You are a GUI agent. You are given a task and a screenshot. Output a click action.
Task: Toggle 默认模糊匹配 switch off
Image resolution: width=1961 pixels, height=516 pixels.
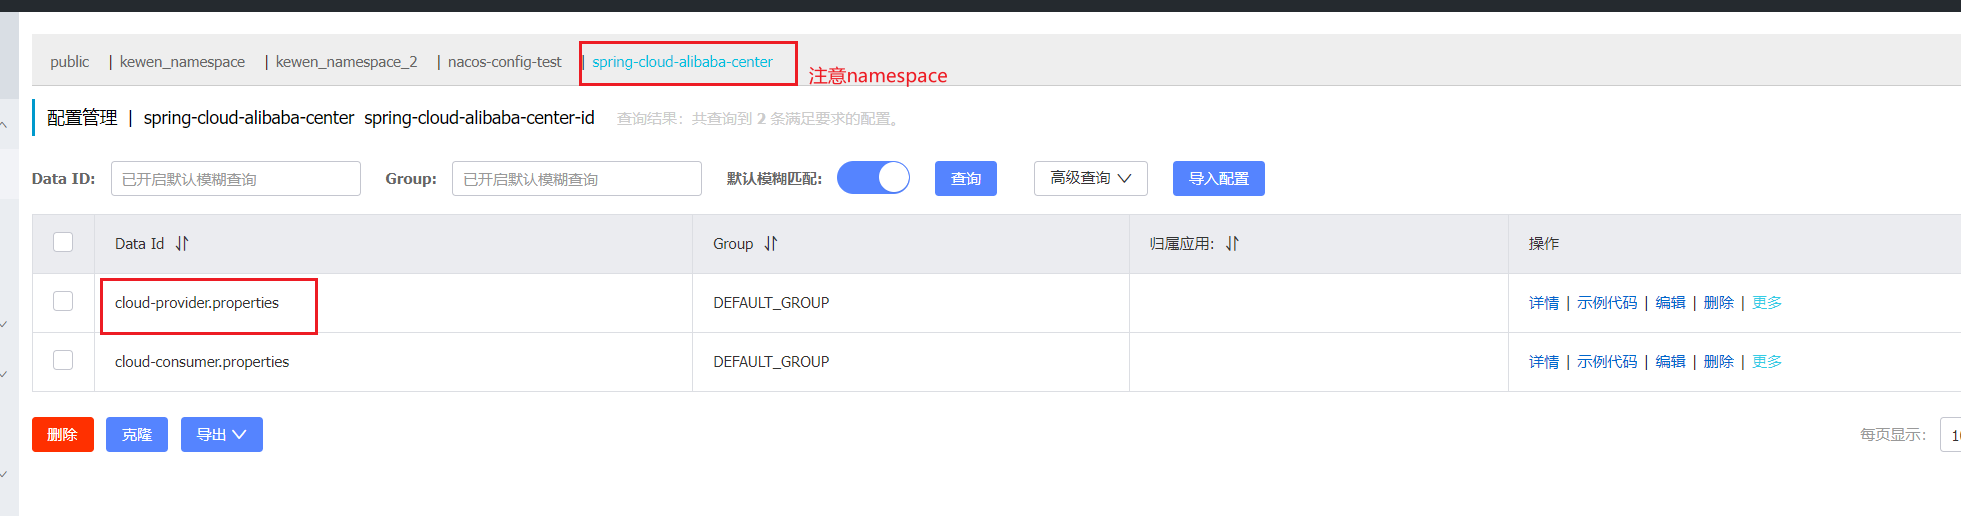(873, 178)
